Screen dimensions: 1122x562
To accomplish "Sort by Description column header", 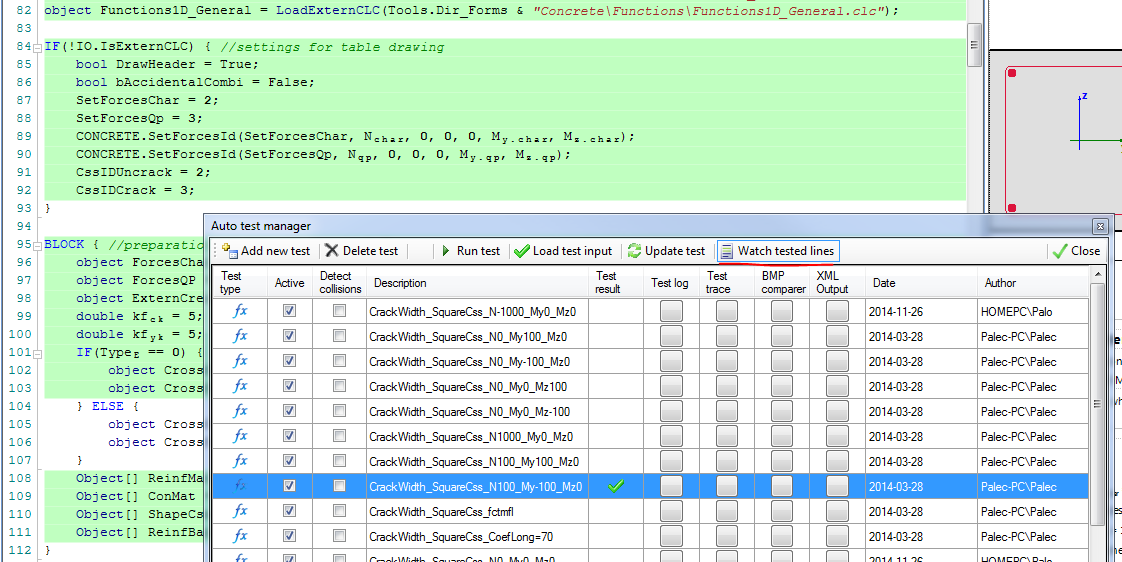I will click(478, 283).
